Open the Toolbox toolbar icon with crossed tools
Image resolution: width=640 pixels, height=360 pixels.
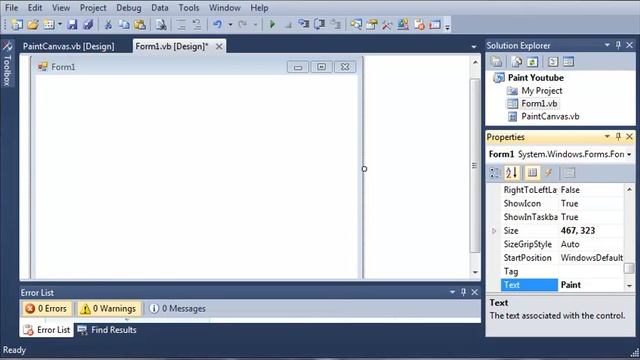387,24
